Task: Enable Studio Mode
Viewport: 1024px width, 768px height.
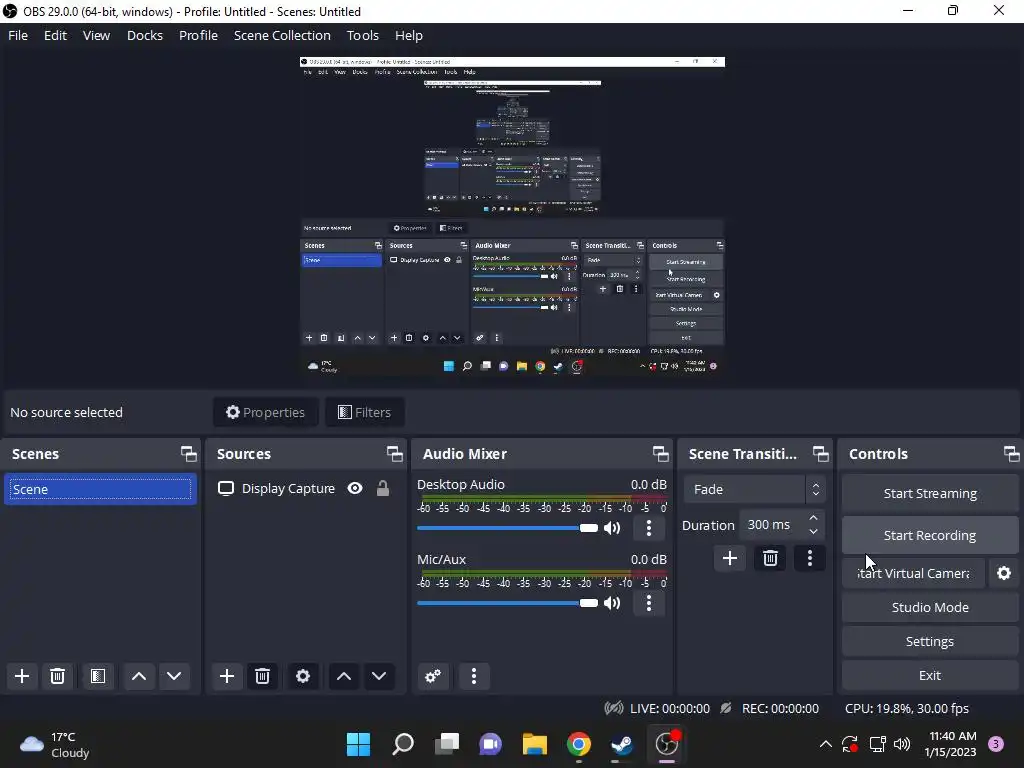Action: tap(930, 607)
